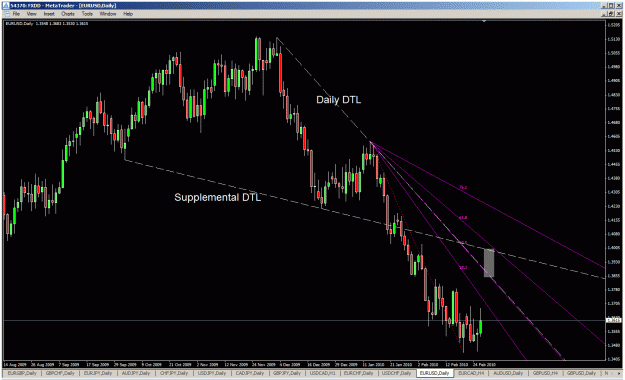Switch to the USDCAD,H1 chart tab

(322, 373)
